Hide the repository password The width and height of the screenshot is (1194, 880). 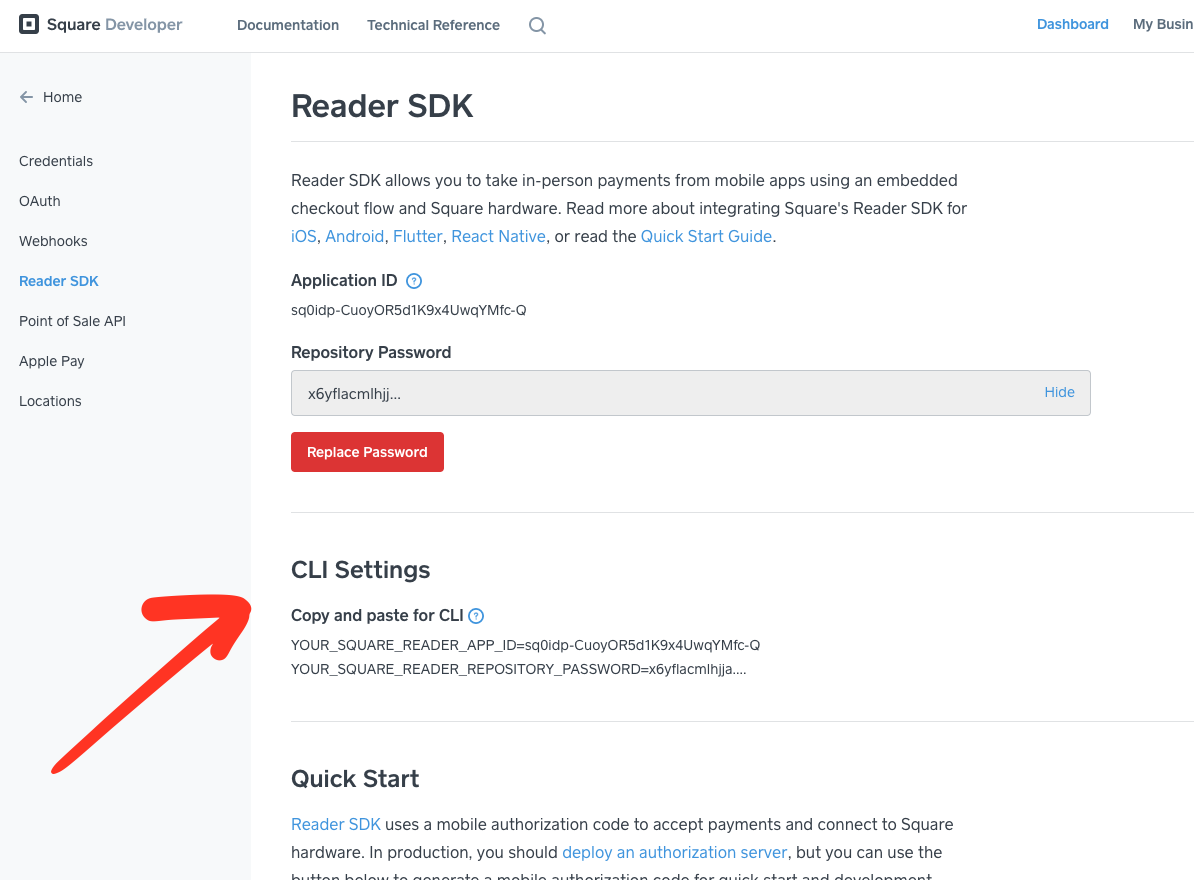click(x=1059, y=392)
